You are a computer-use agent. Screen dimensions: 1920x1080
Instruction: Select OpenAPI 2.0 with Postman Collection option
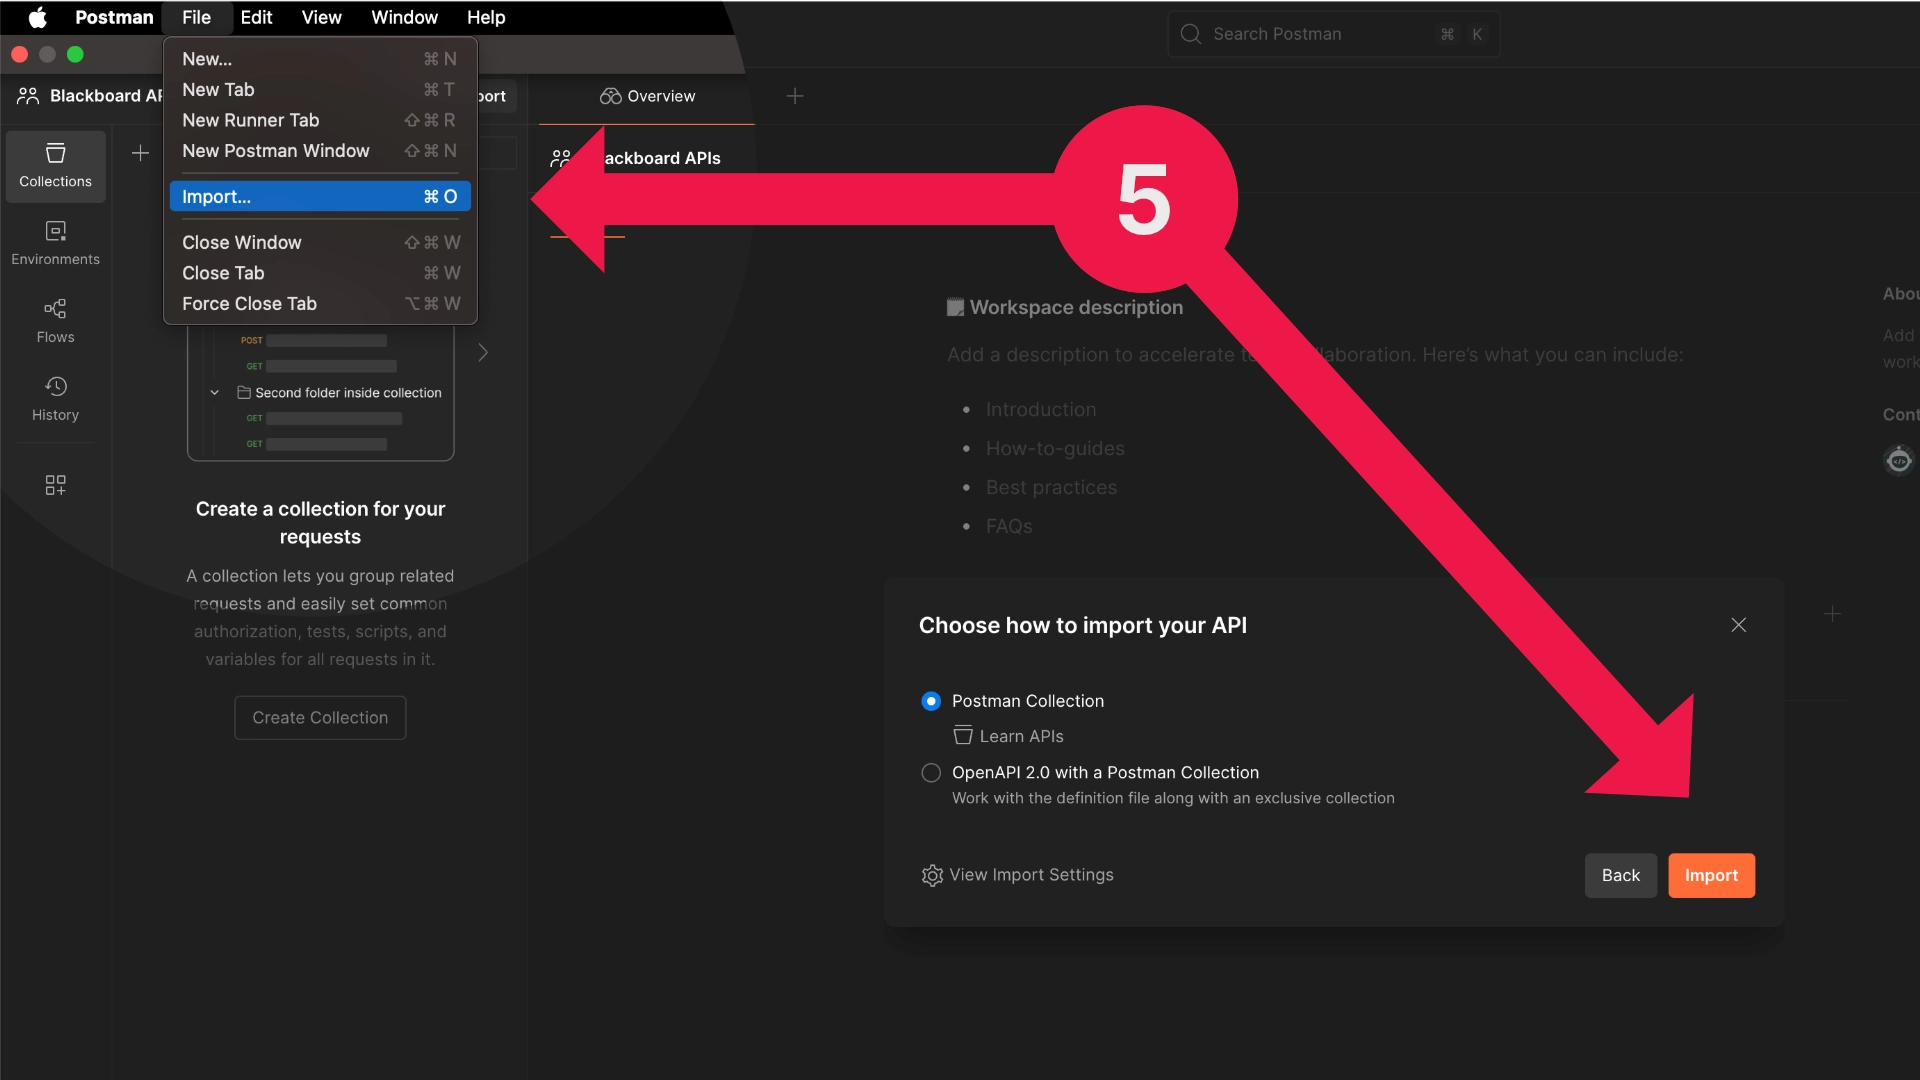pyautogui.click(x=931, y=772)
